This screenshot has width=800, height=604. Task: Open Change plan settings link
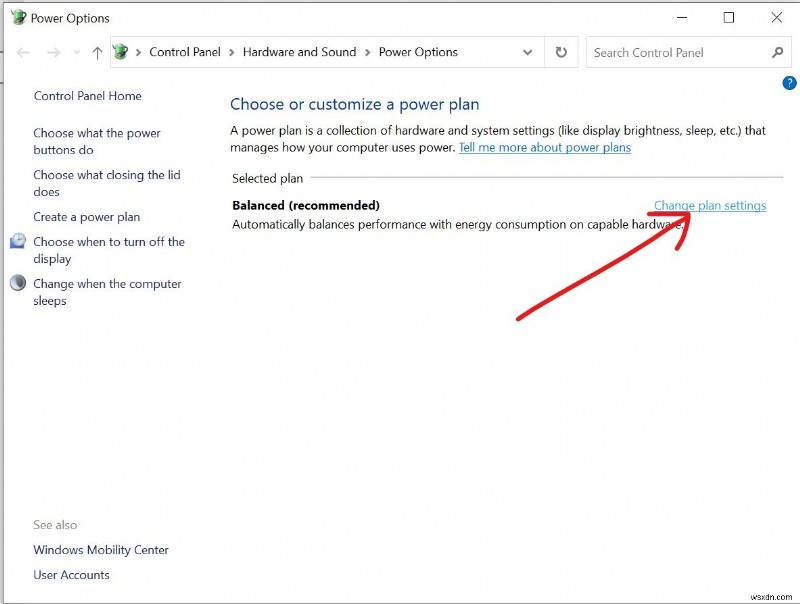point(710,205)
